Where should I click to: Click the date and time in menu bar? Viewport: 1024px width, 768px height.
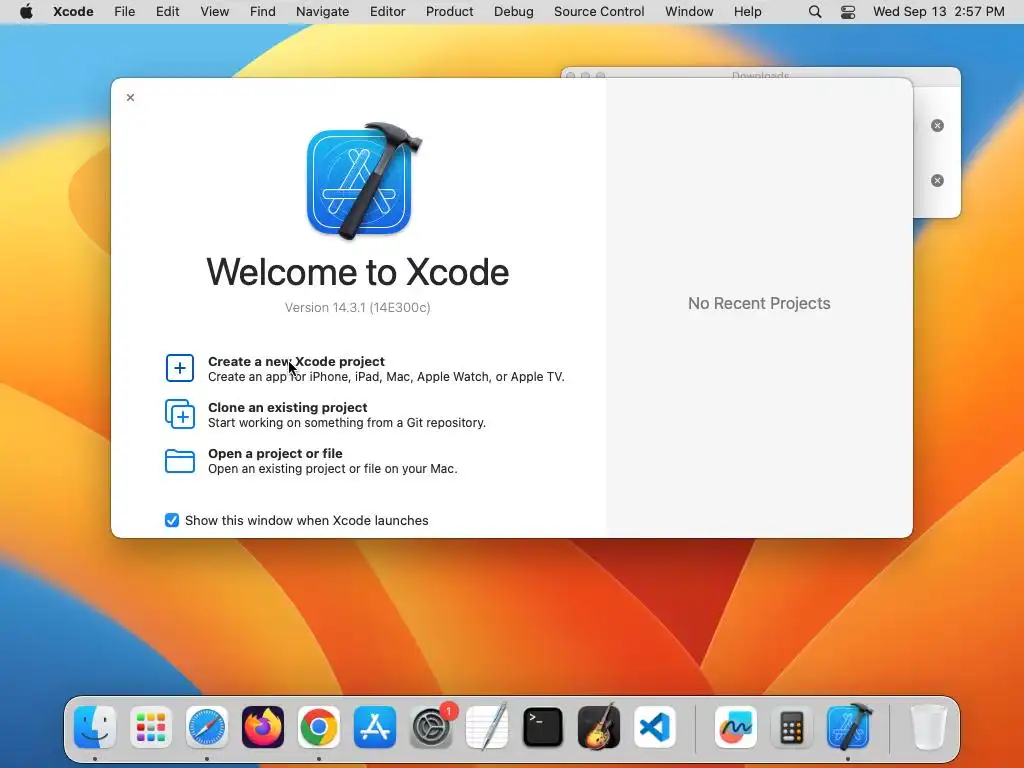(x=938, y=12)
